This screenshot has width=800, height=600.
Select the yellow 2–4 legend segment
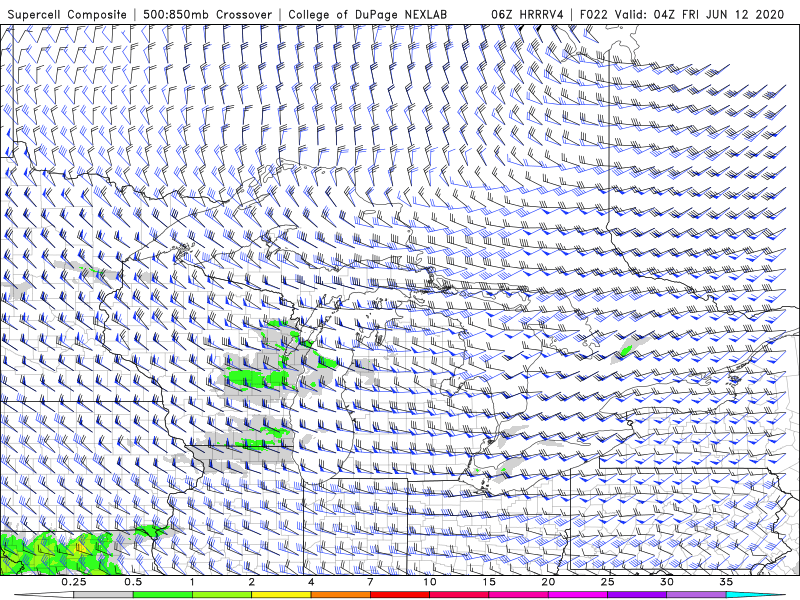click(281, 595)
